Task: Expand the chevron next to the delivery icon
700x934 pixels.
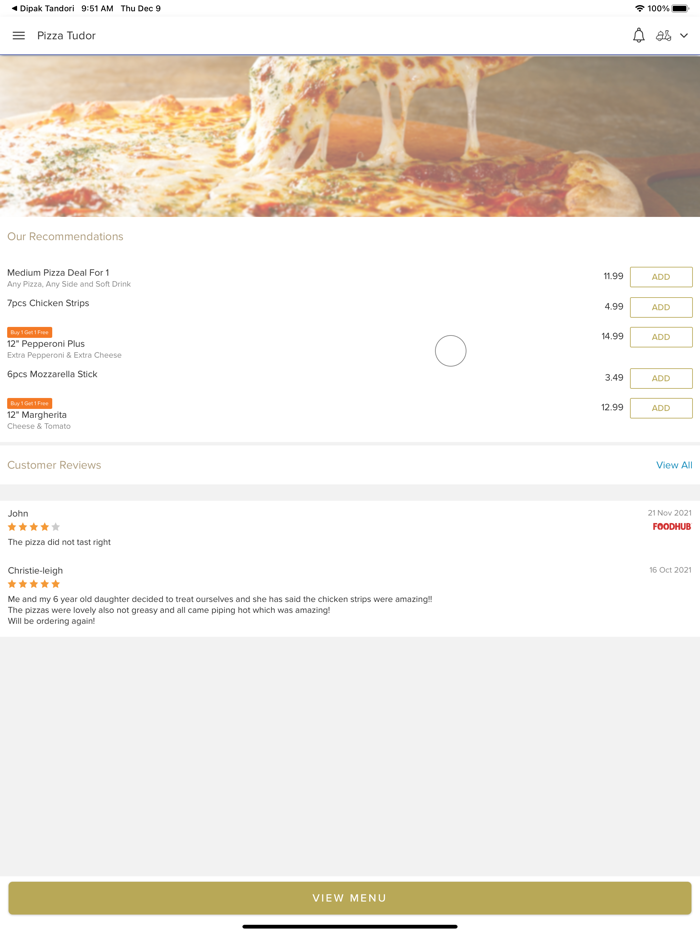Action: (687, 36)
